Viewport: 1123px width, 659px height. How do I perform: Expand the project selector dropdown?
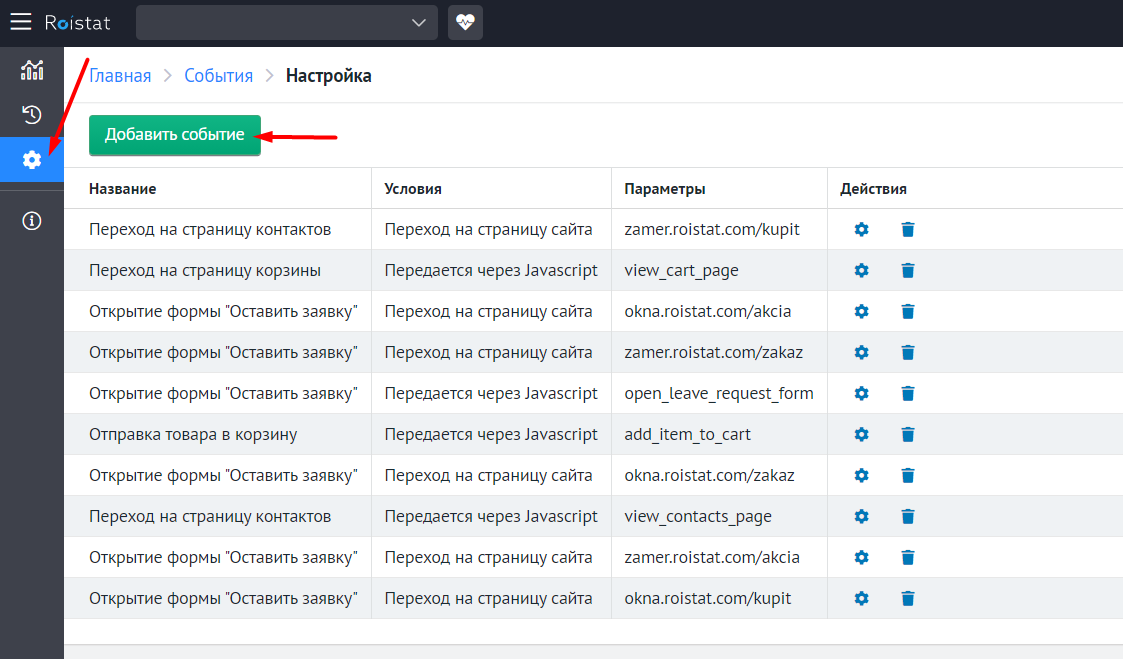[x=286, y=22]
